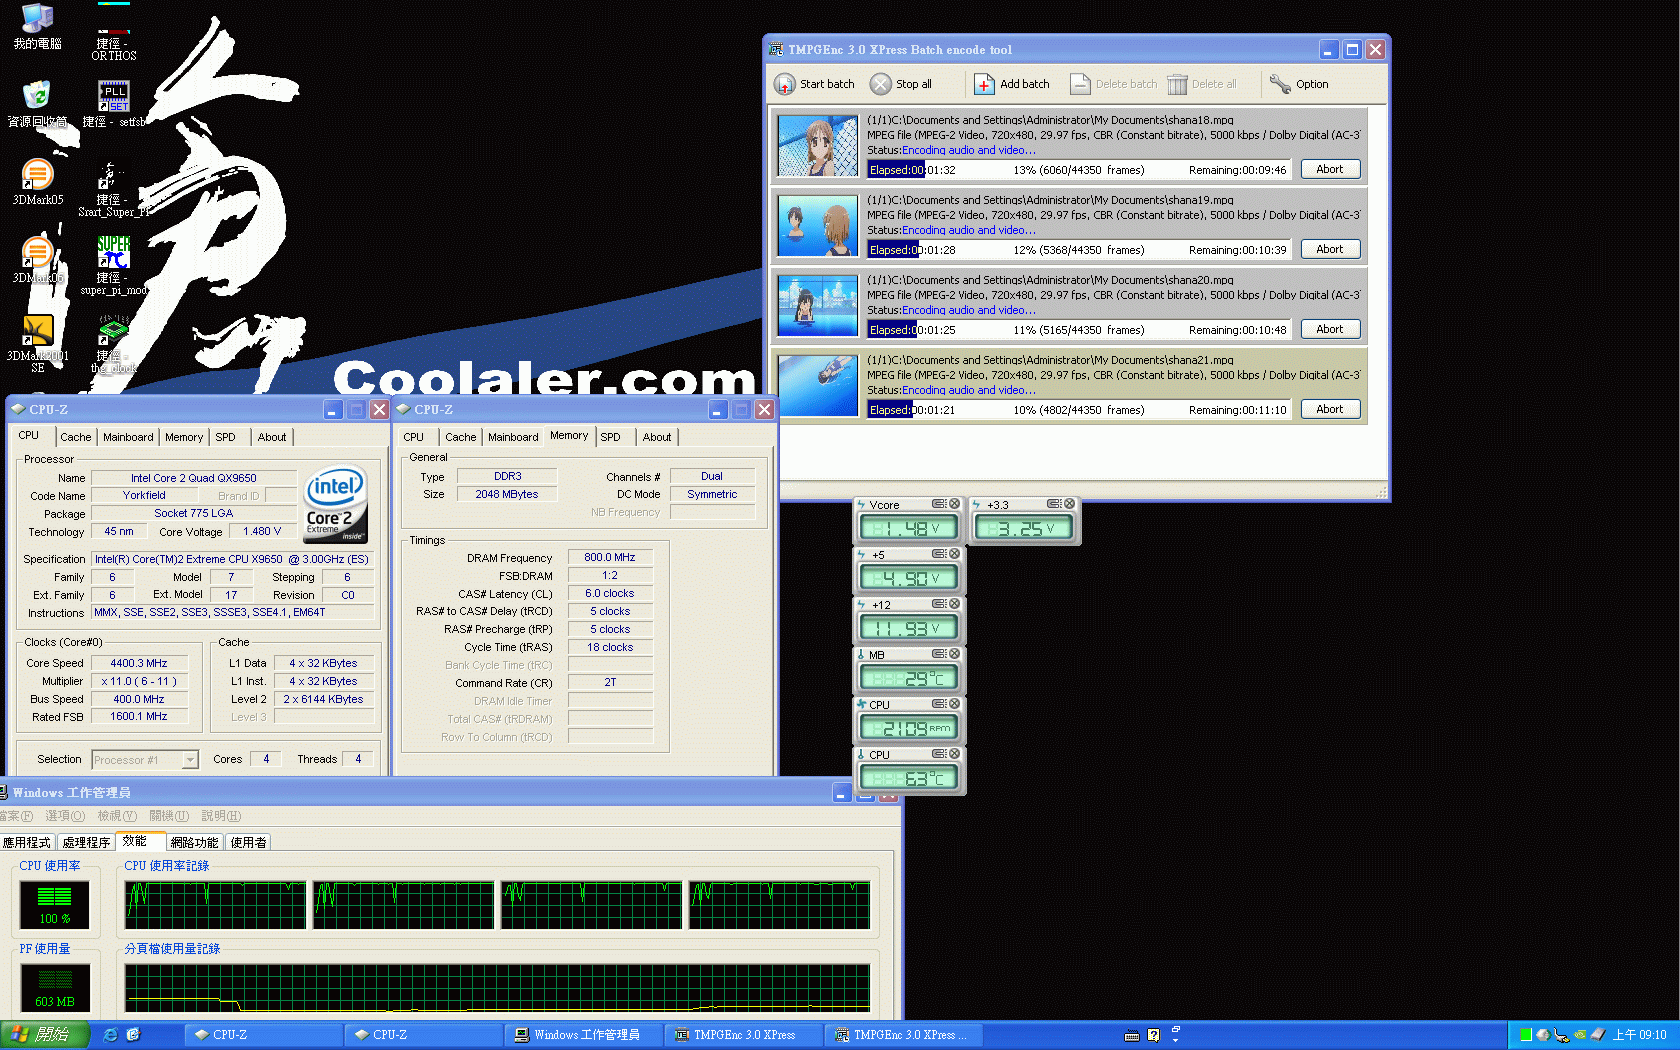Image resolution: width=1680 pixels, height=1050 pixels.
Task: Switch to Memory tab in left CPU-Z
Action: pos(184,437)
